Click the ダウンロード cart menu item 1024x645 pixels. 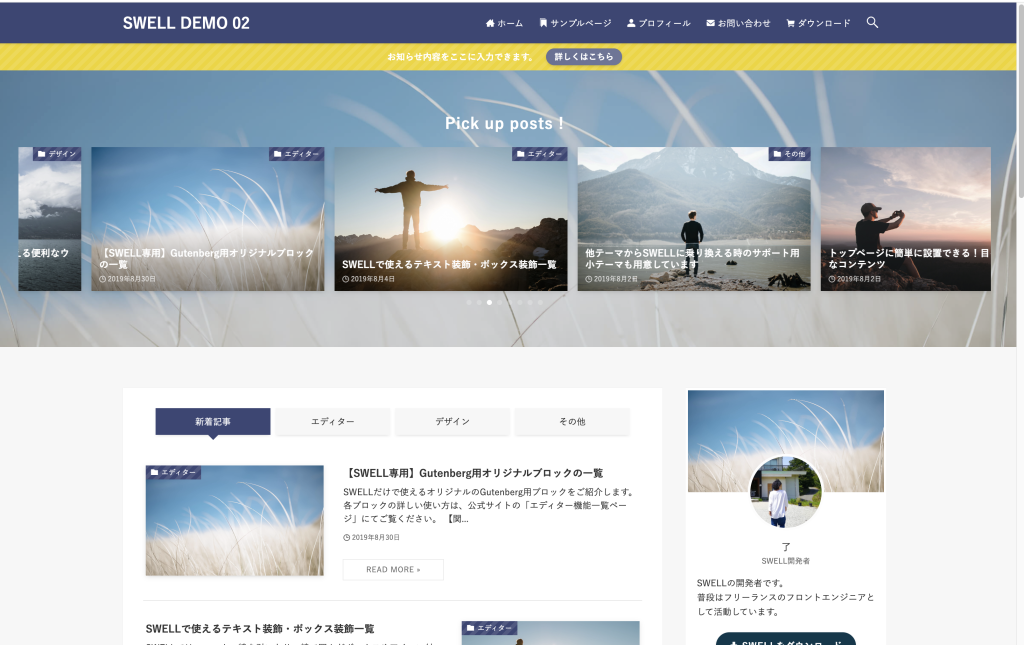click(818, 23)
